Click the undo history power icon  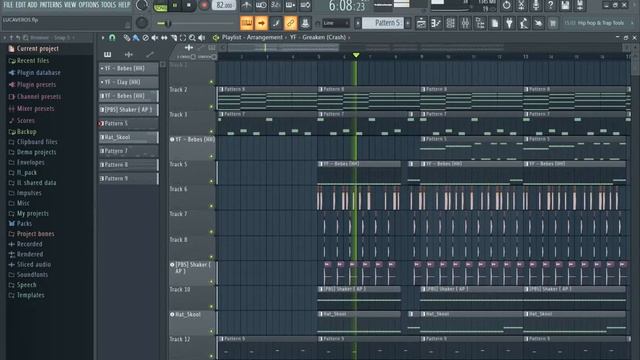pyautogui.click(x=507, y=5)
